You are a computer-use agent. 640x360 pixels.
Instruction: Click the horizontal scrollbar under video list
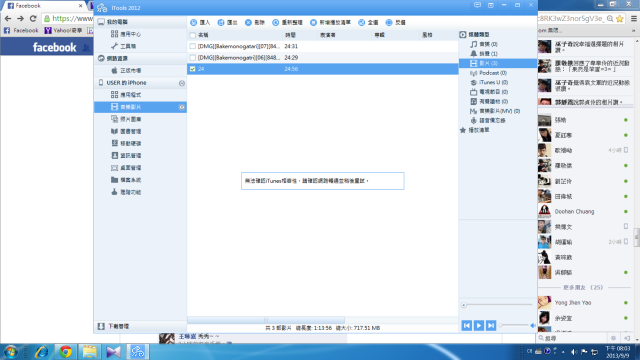point(266,320)
